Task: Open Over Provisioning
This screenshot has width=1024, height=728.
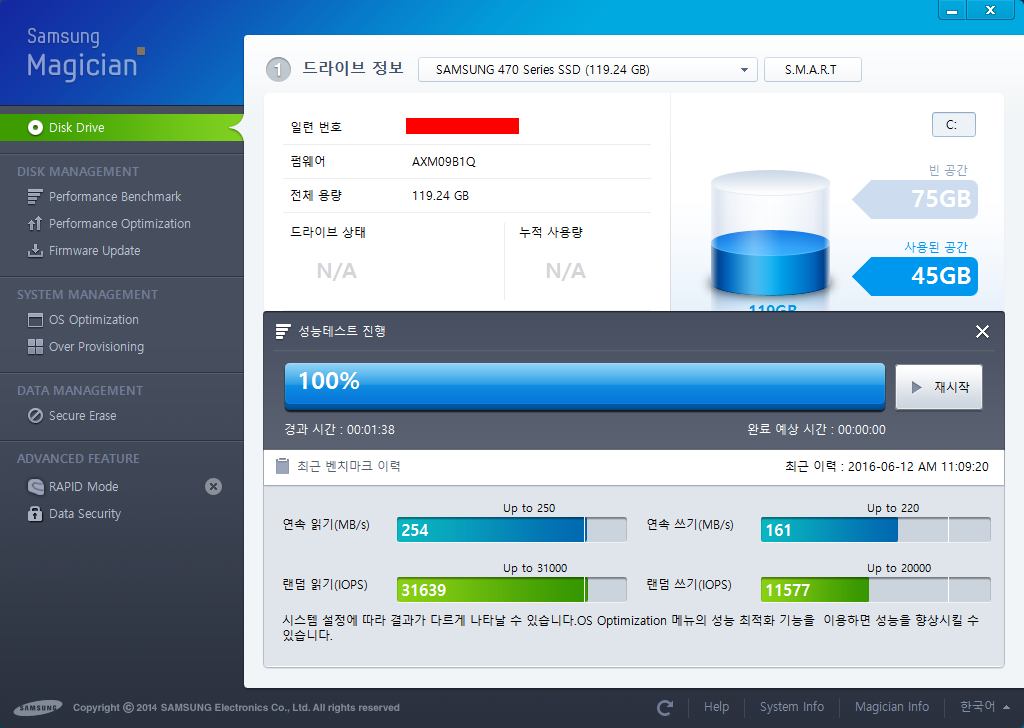Action: coord(97,347)
